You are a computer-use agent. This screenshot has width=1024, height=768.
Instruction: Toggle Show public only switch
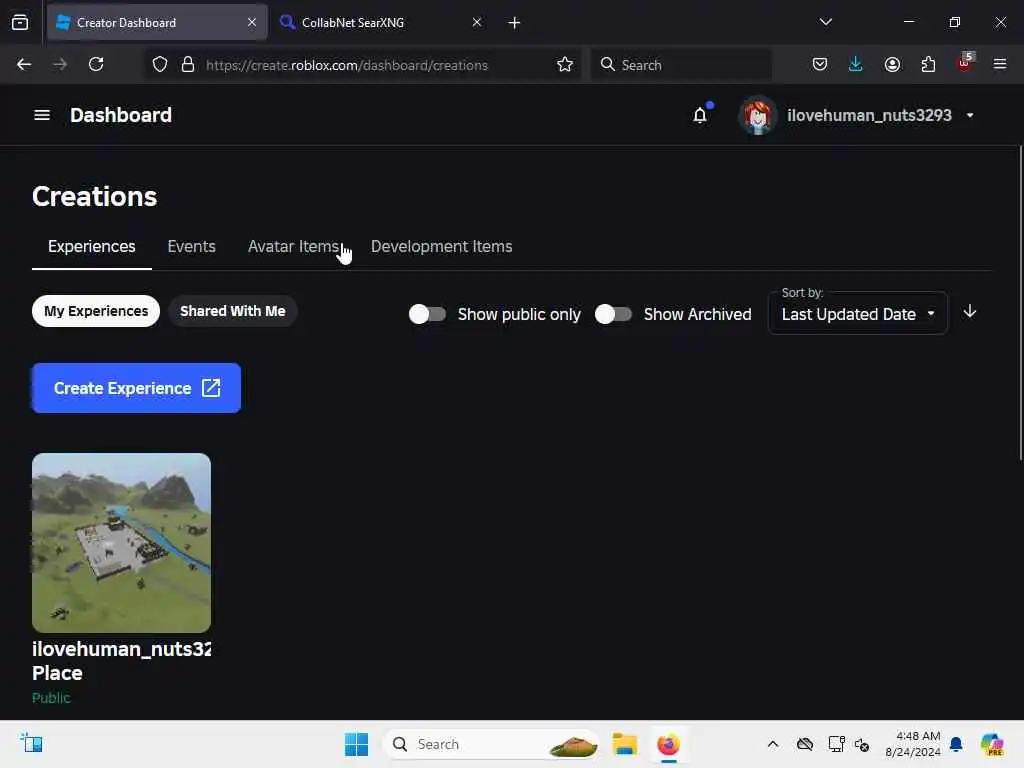click(x=427, y=314)
